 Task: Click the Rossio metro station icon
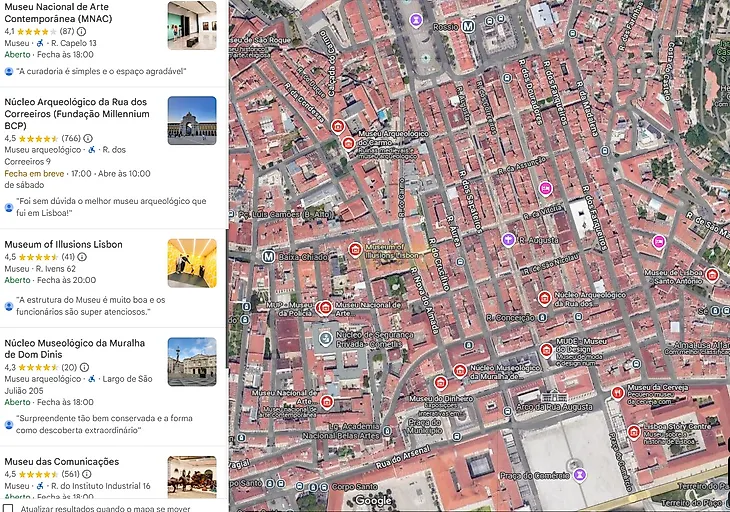468,27
